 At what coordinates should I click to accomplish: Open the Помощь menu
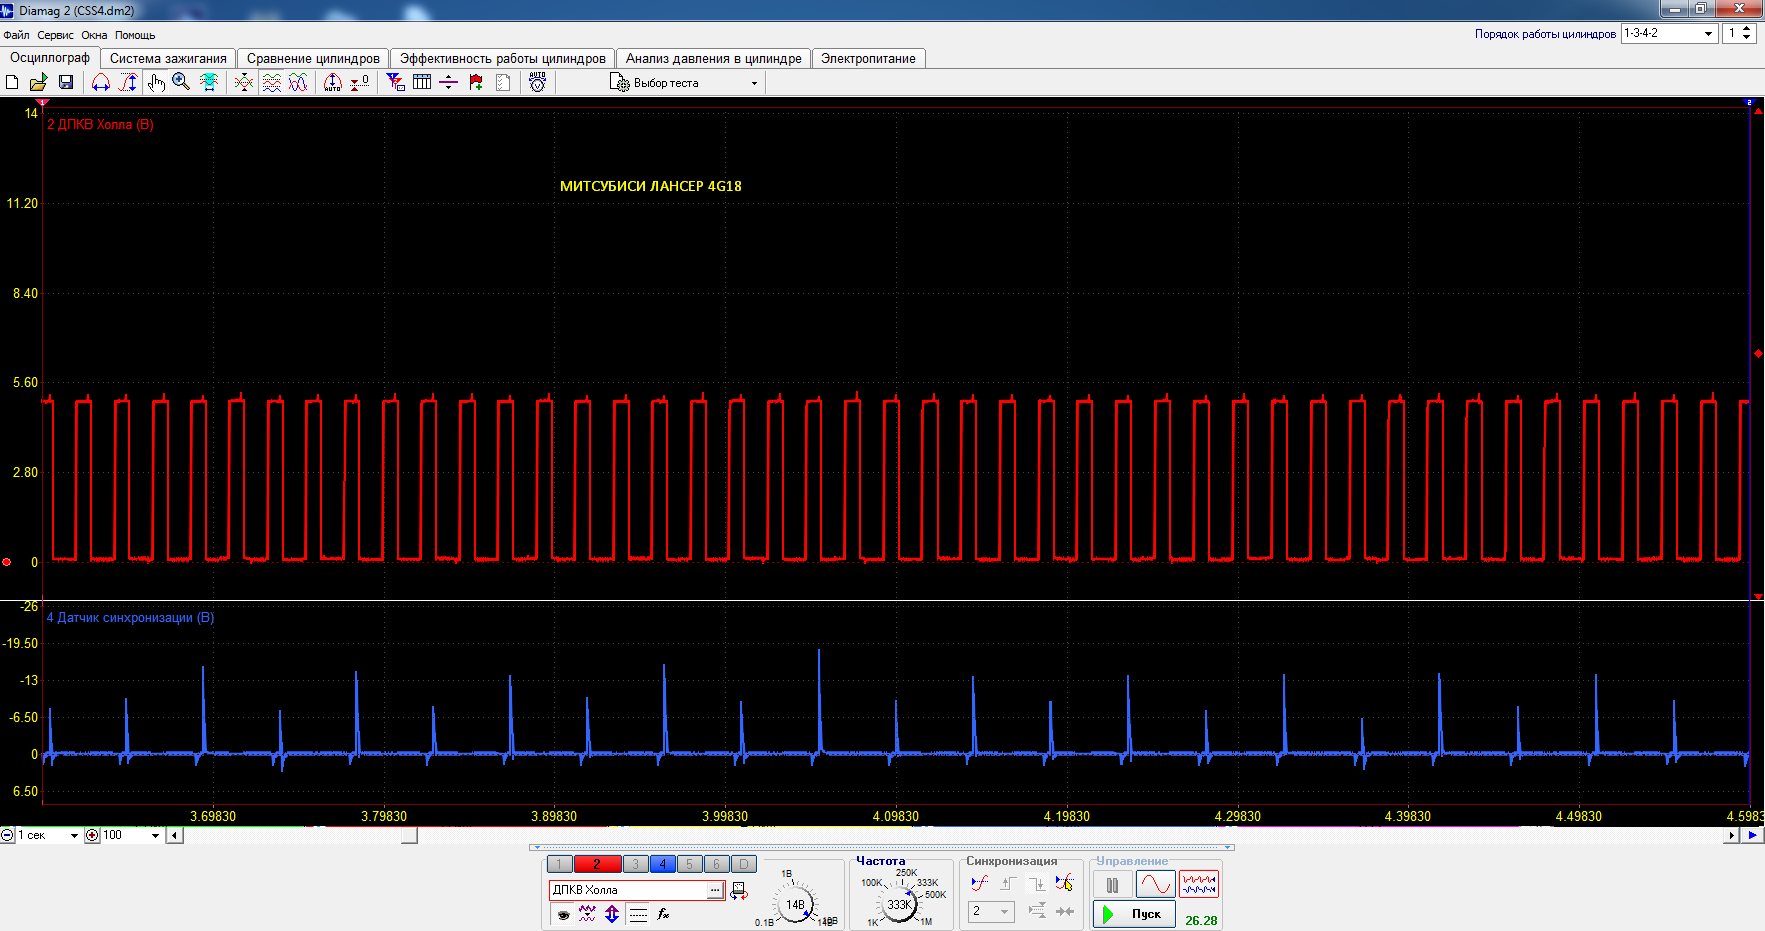click(x=135, y=35)
